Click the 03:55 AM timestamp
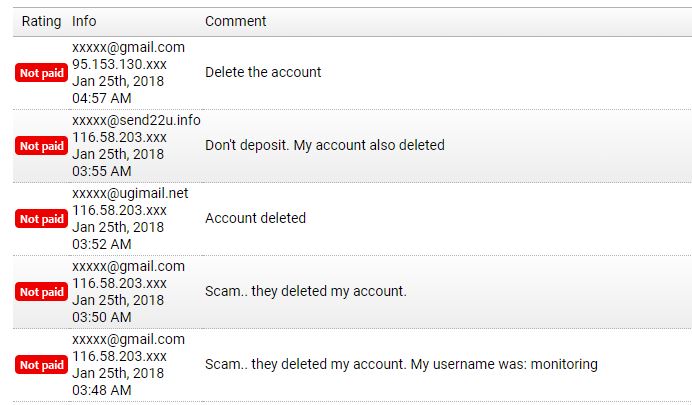This screenshot has width=692, height=405. pos(101,171)
